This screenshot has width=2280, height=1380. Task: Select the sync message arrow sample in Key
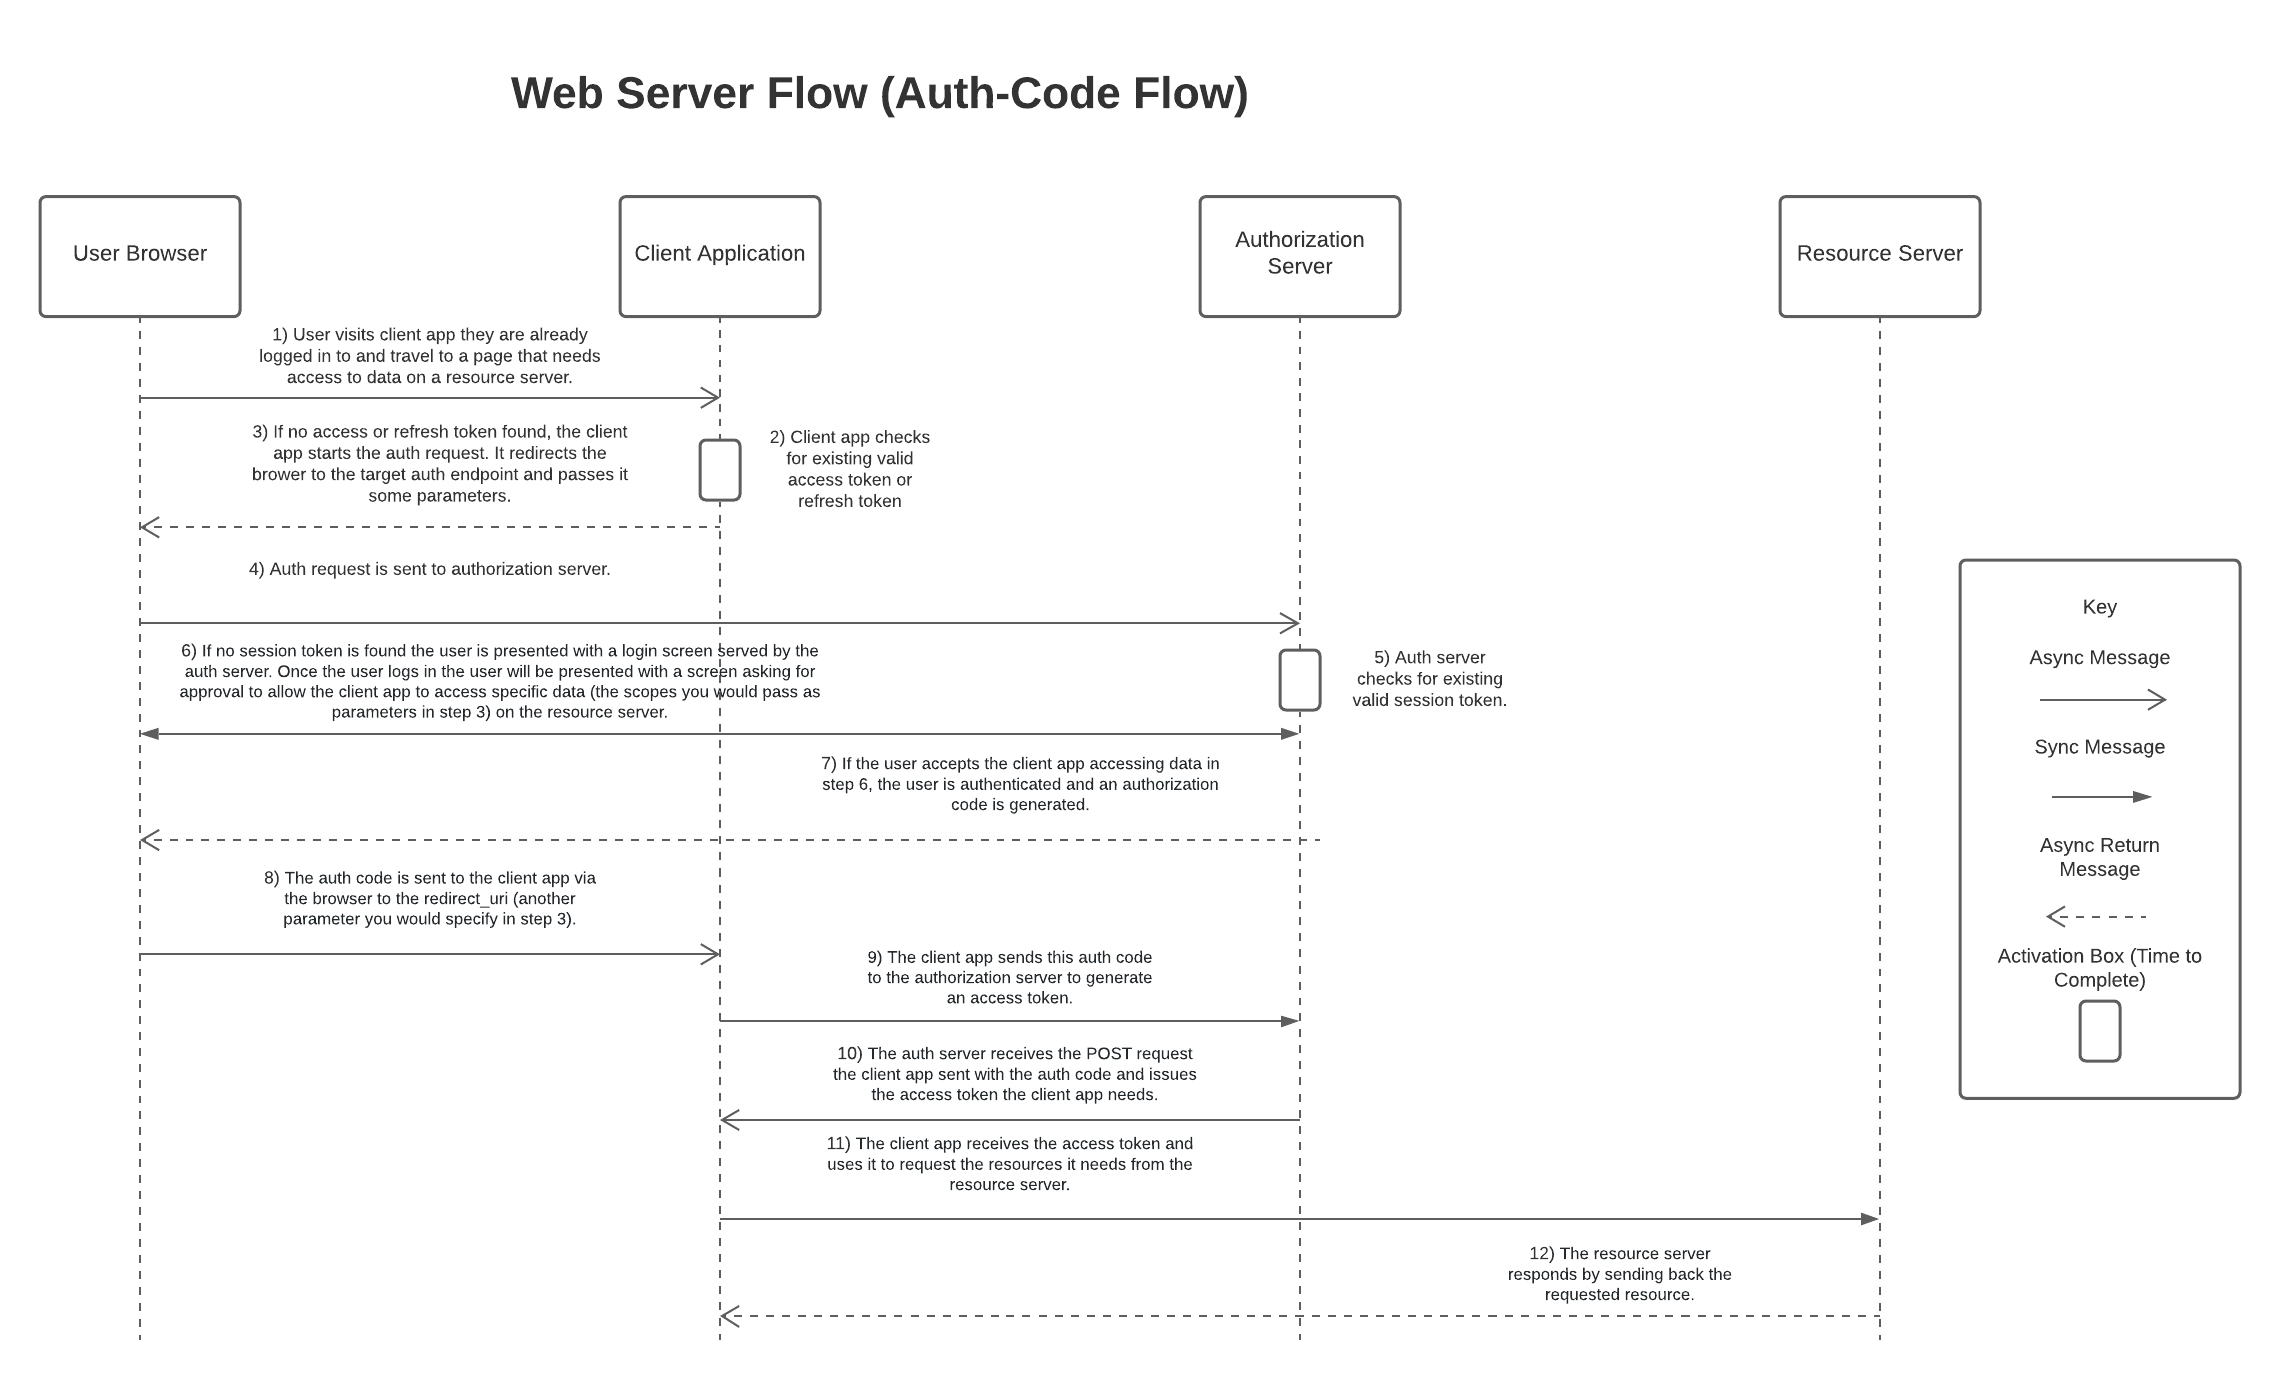2101,797
